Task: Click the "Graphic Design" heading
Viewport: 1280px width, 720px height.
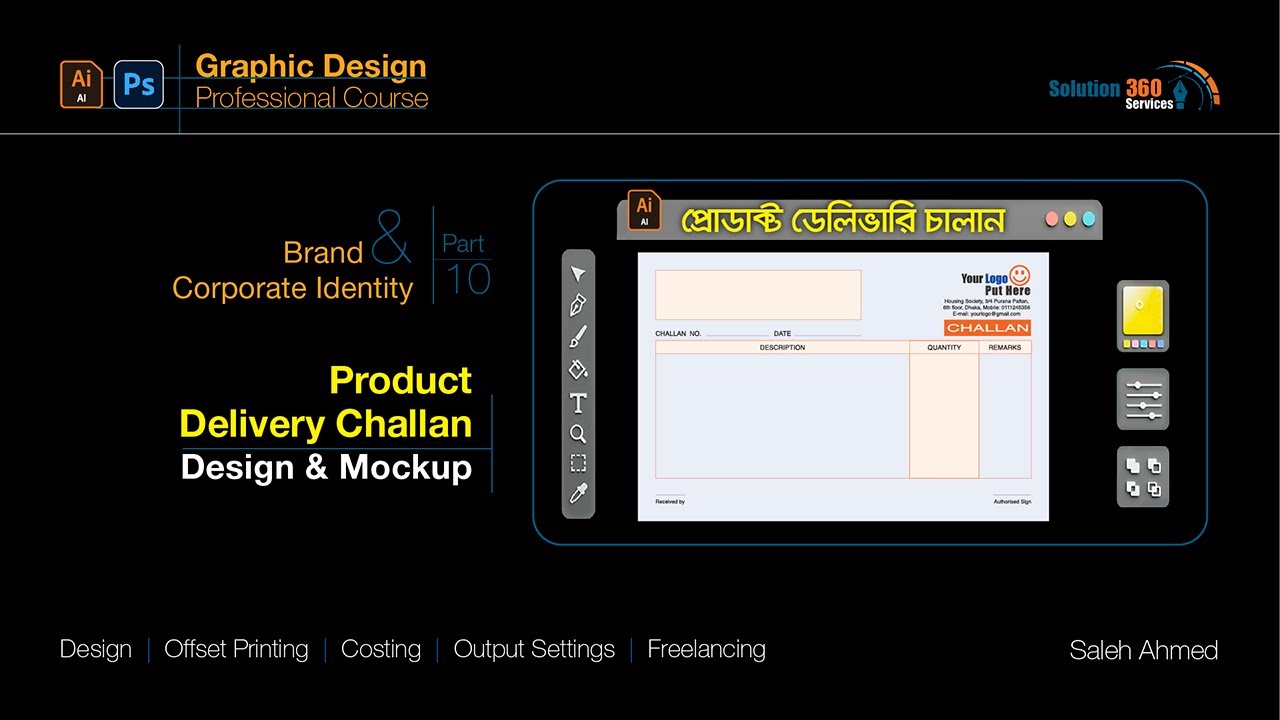Action: click(x=311, y=66)
